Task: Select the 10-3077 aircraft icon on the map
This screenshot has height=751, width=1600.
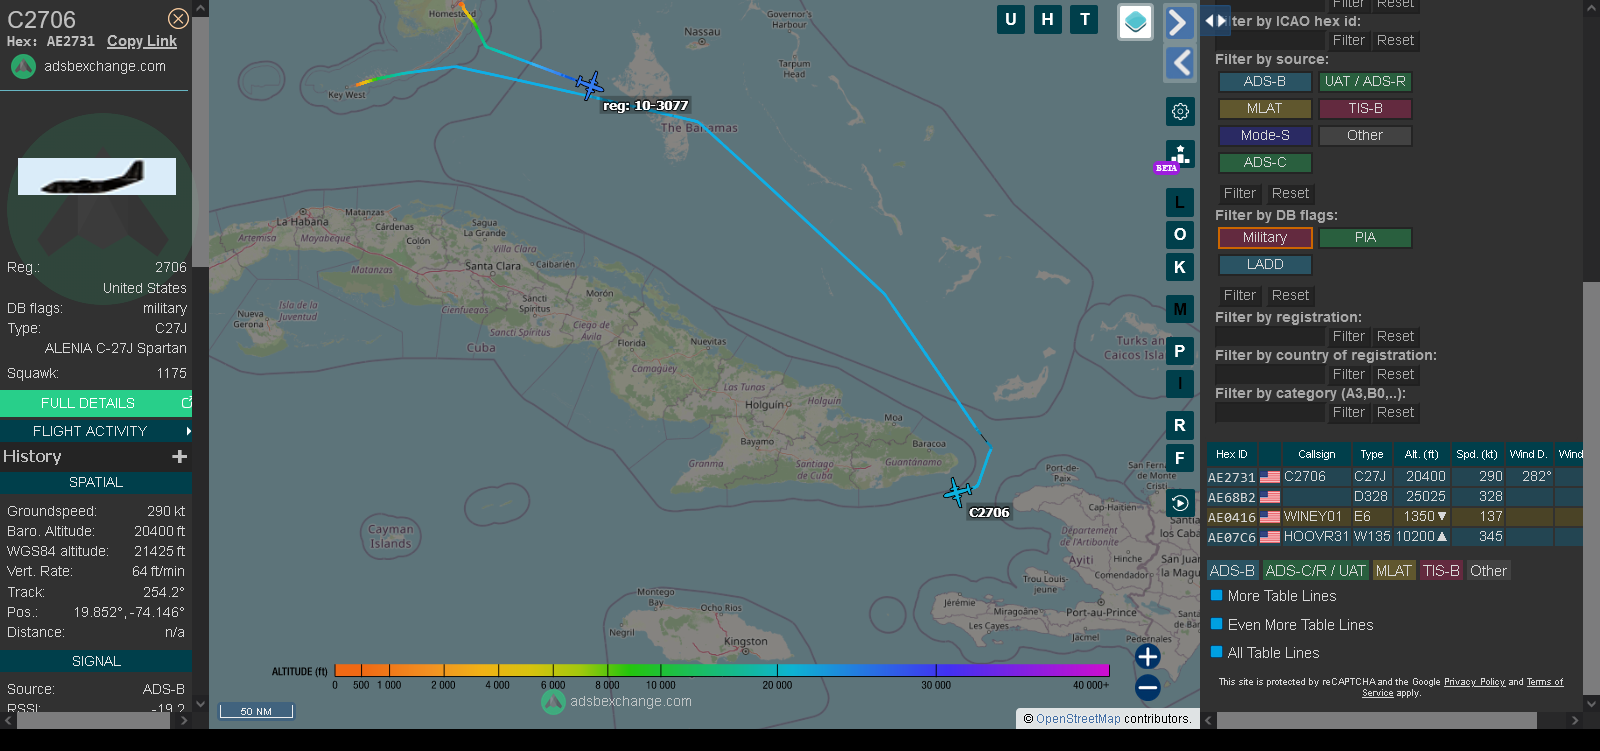Action: [x=590, y=86]
